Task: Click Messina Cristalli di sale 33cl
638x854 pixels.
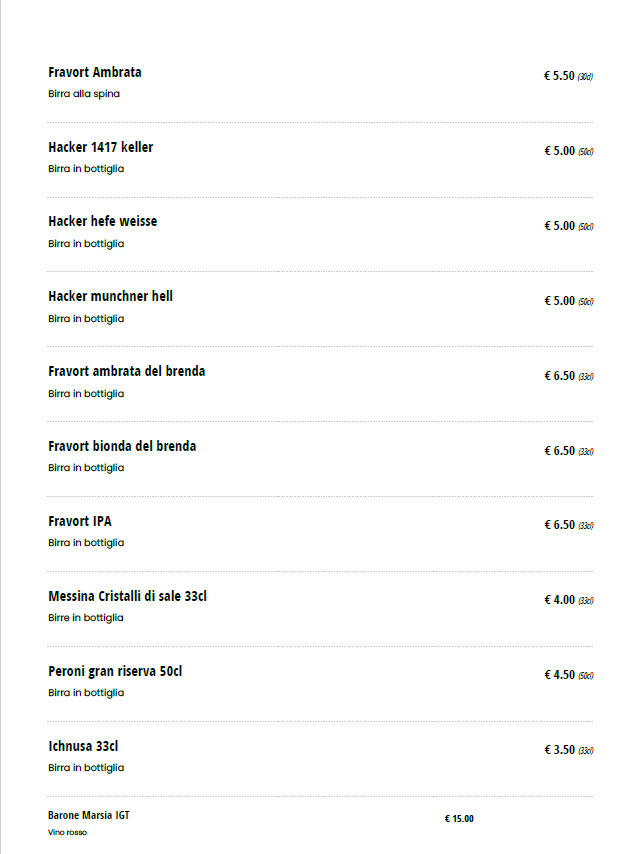Action: [127, 597]
